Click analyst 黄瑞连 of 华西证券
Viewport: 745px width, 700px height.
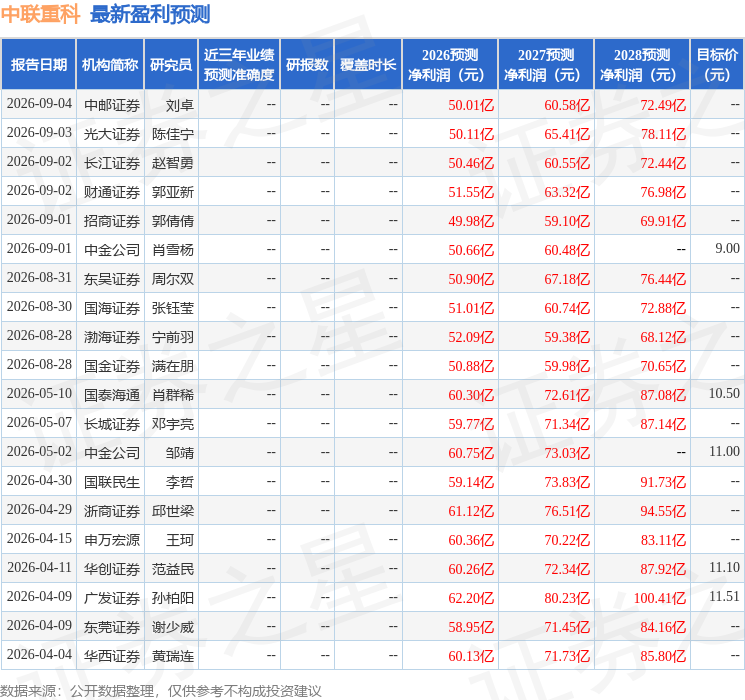point(172,656)
